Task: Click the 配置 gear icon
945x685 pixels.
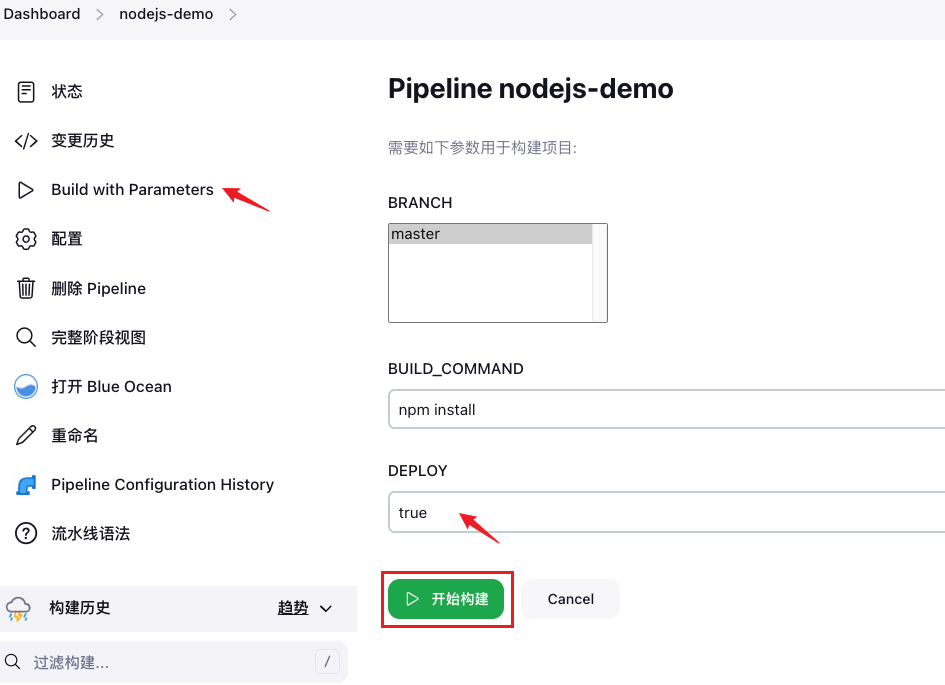Action: click(26, 239)
